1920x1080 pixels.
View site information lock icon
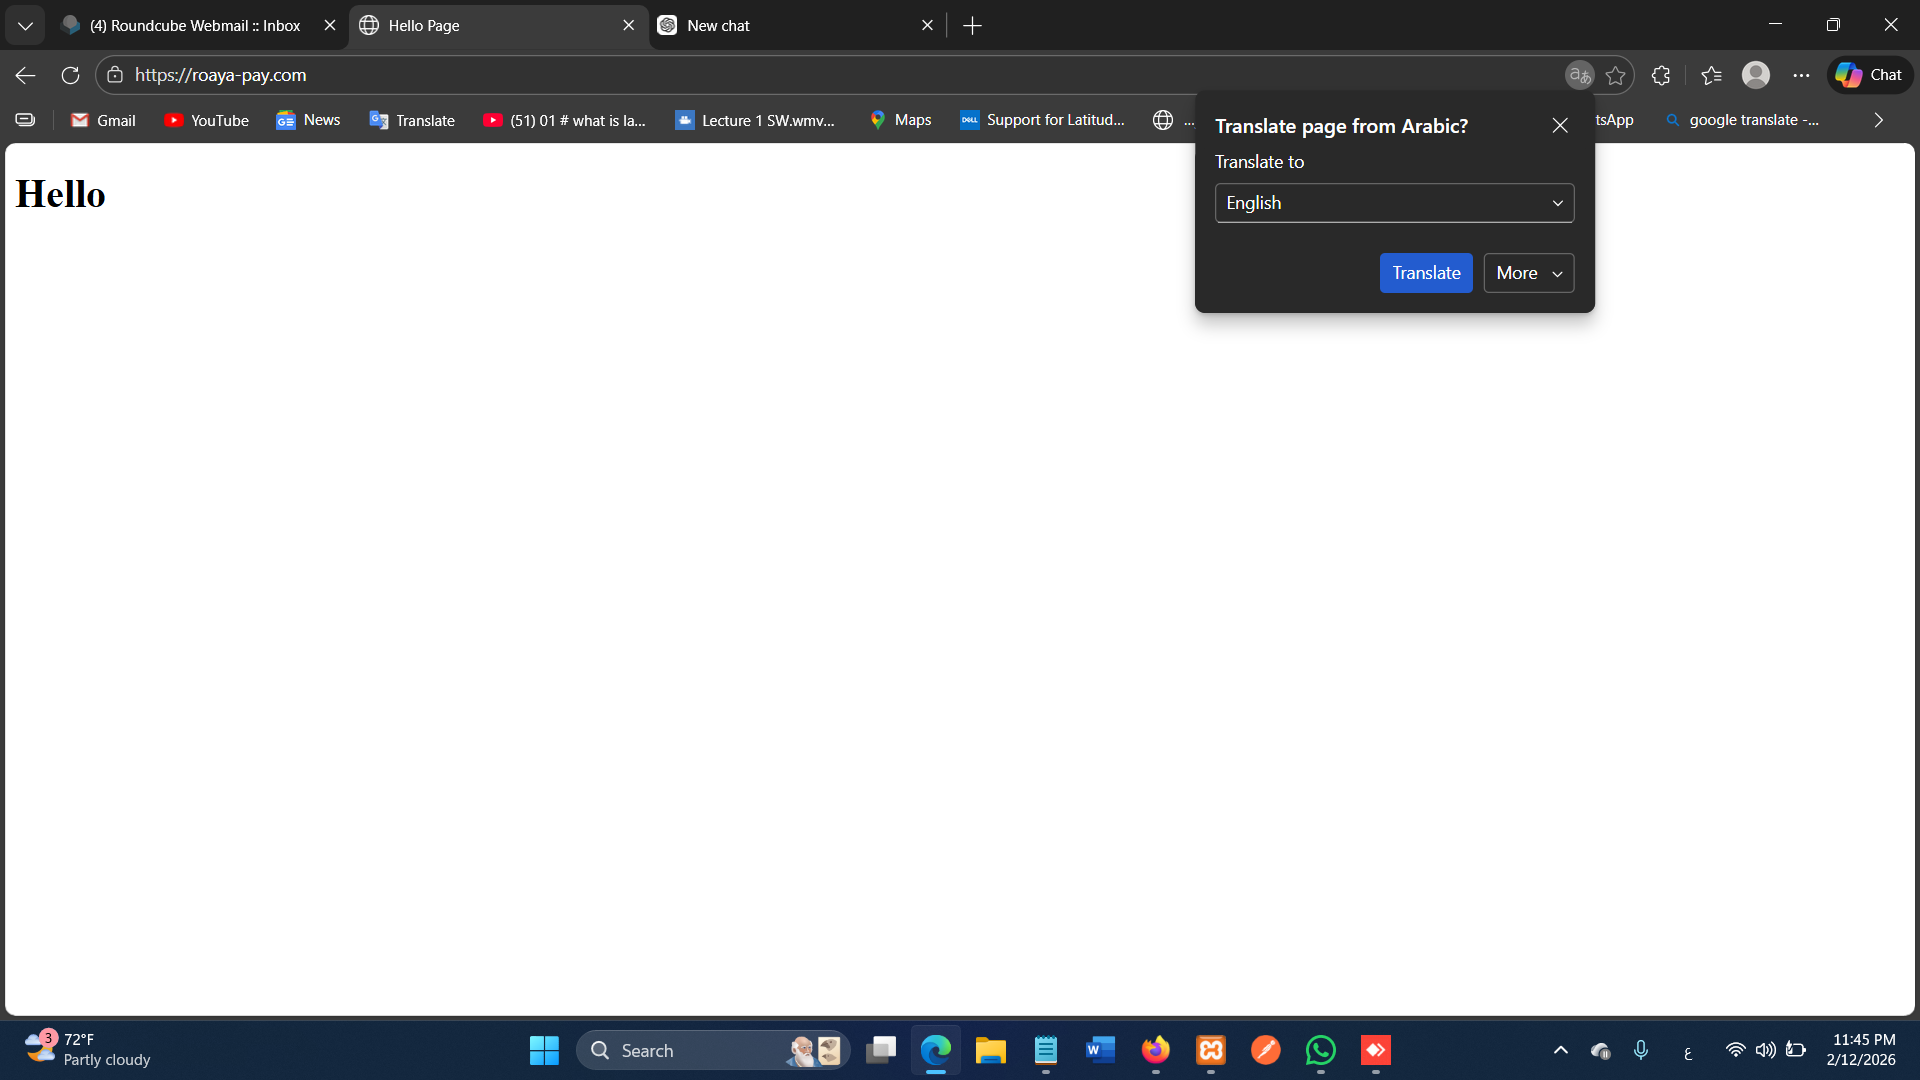pyautogui.click(x=115, y=75)
